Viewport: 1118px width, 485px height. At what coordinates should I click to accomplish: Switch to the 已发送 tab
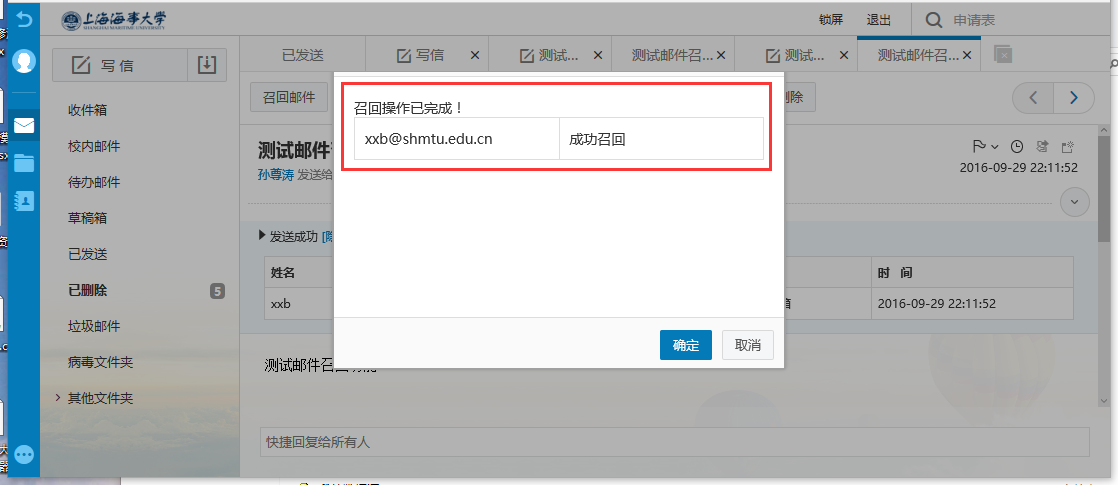[302, 55]
